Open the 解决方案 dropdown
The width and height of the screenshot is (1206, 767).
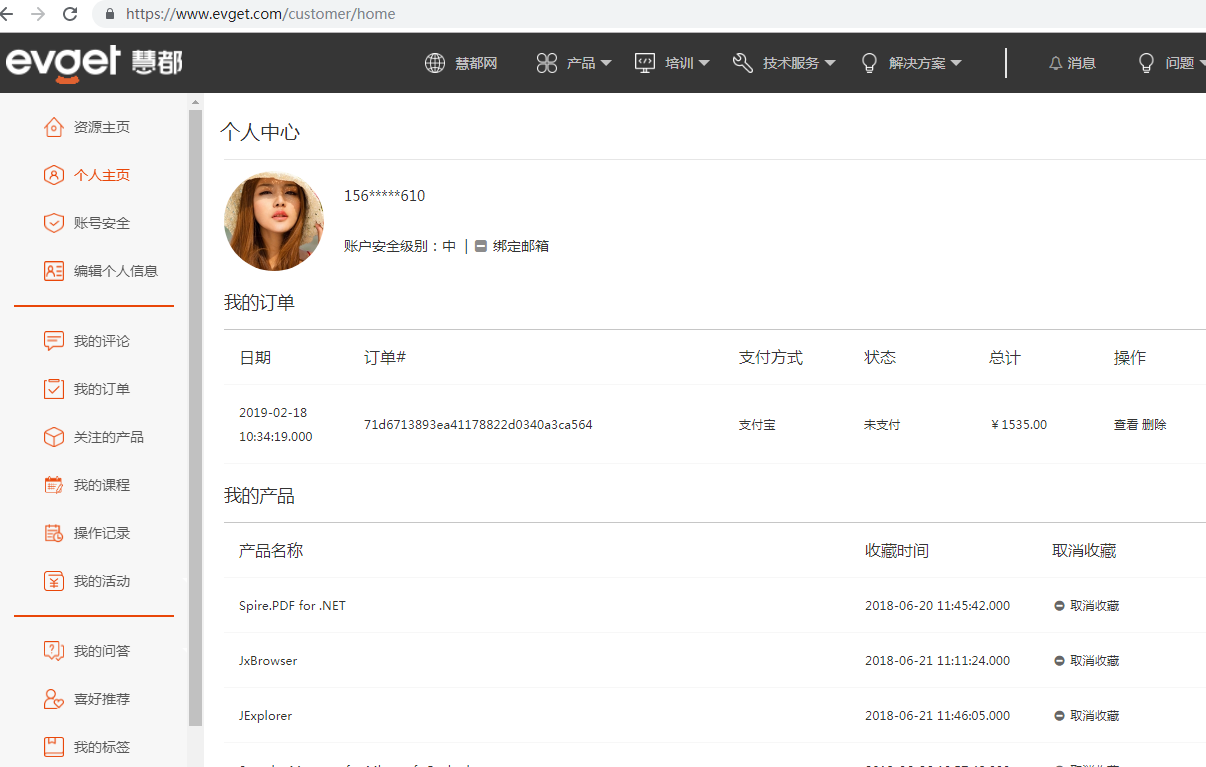(x=913, y=62)
